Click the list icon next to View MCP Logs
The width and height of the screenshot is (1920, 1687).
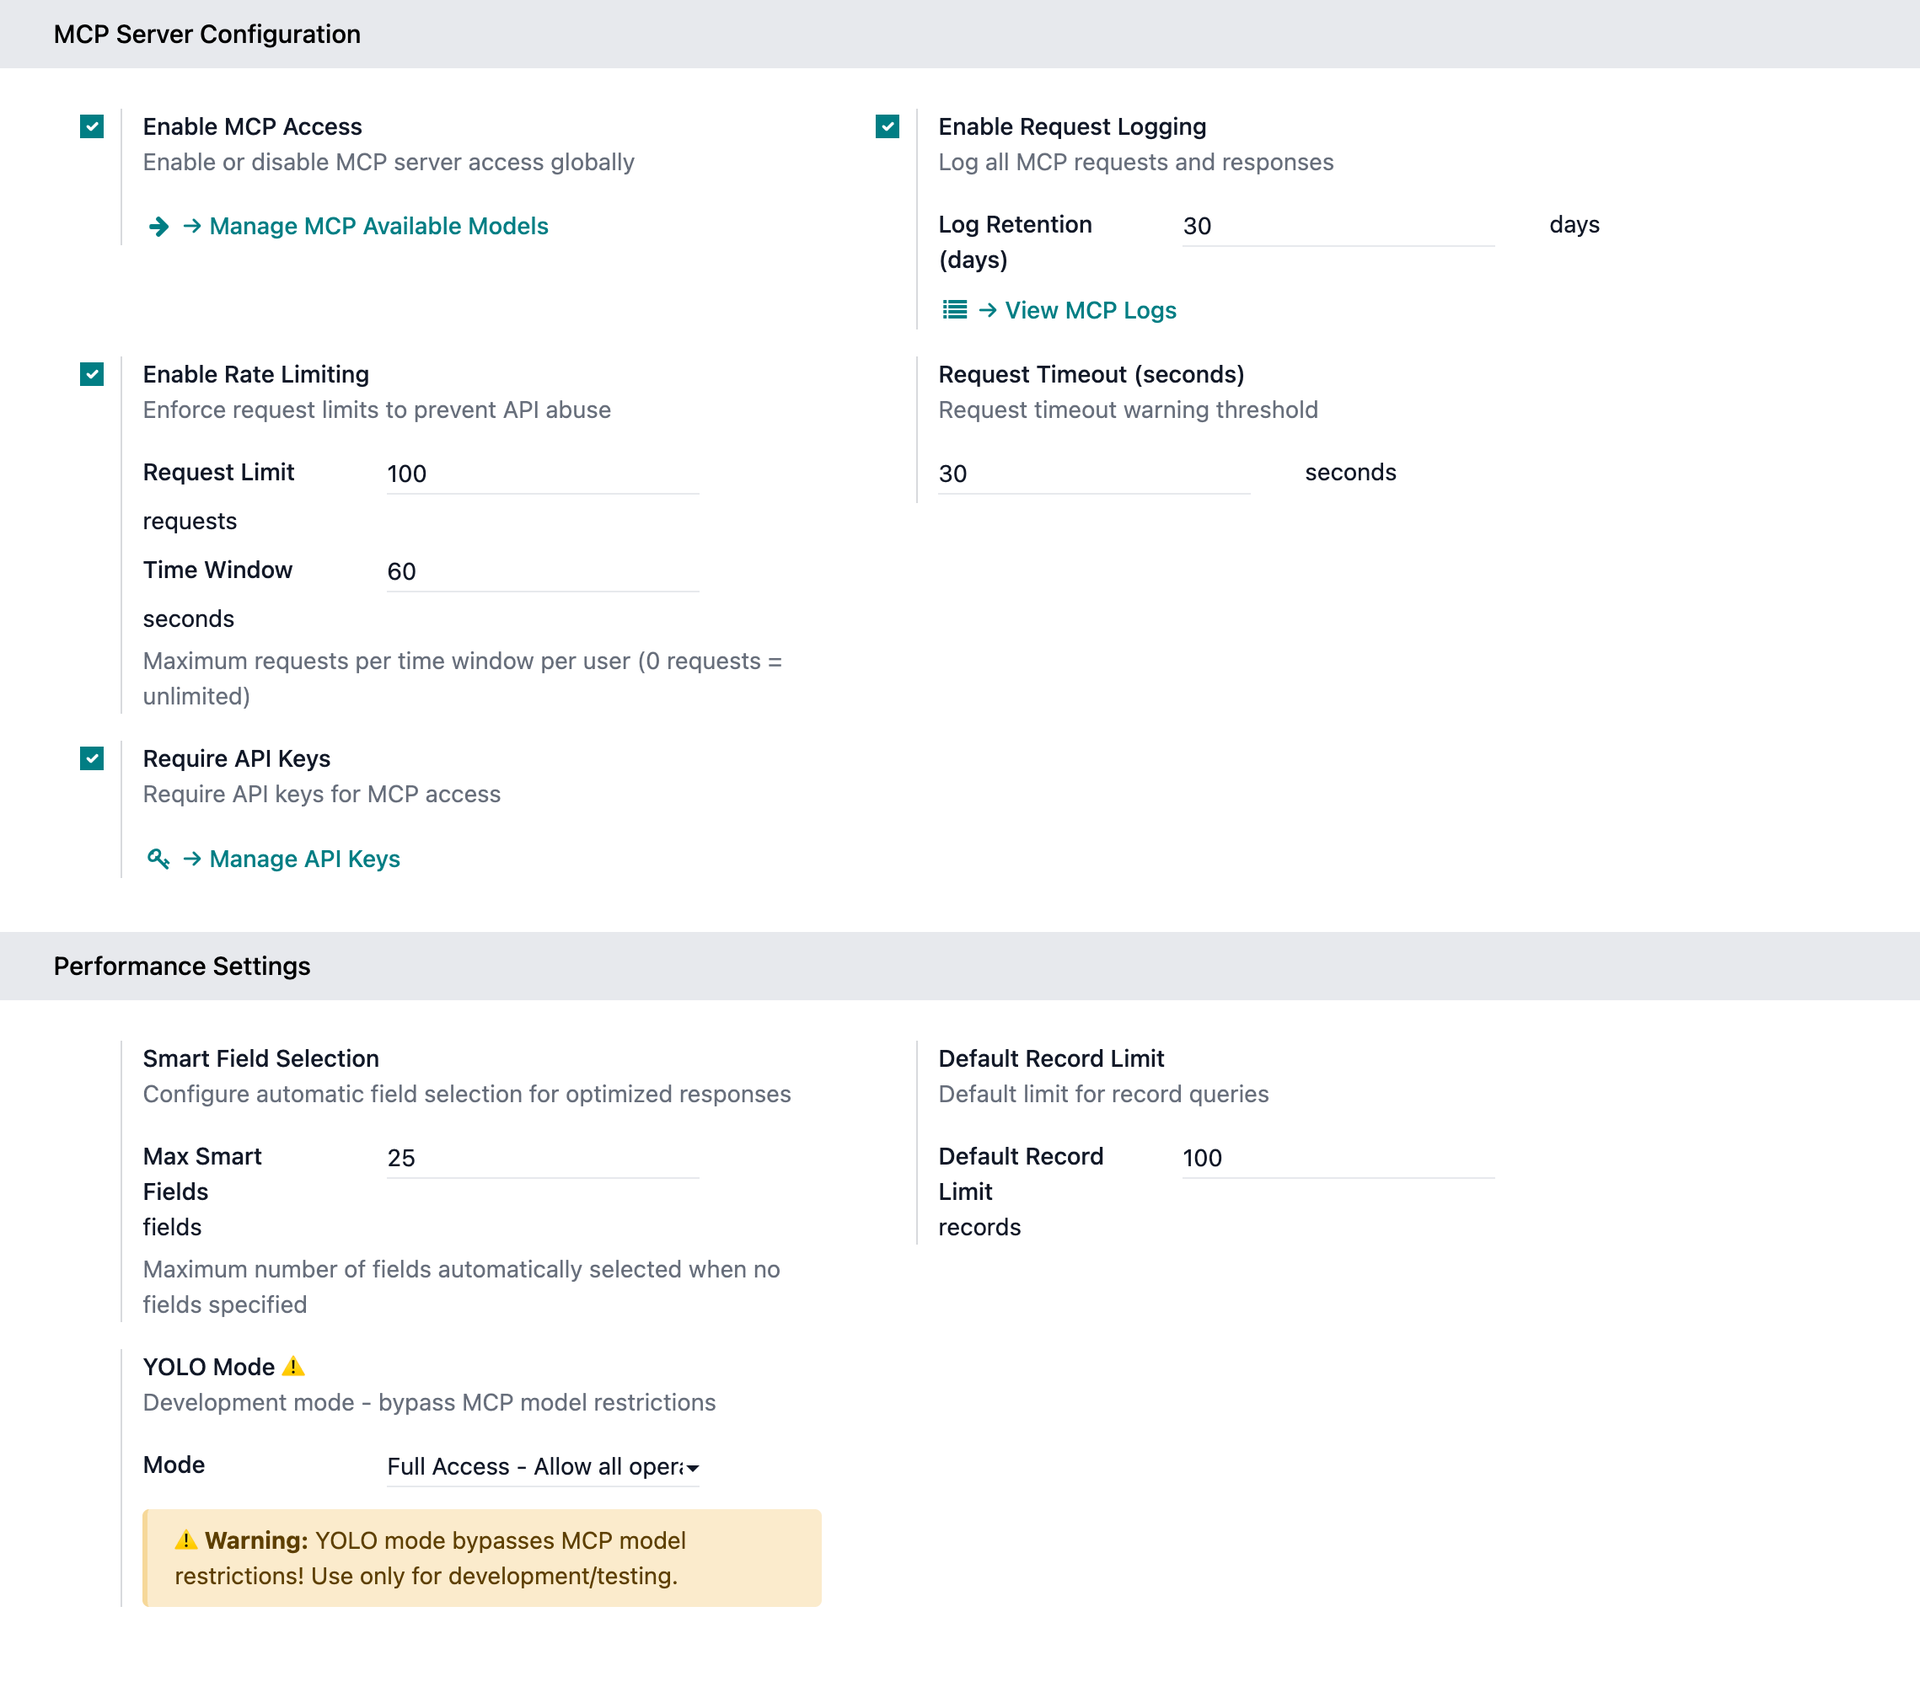[954, 310]
